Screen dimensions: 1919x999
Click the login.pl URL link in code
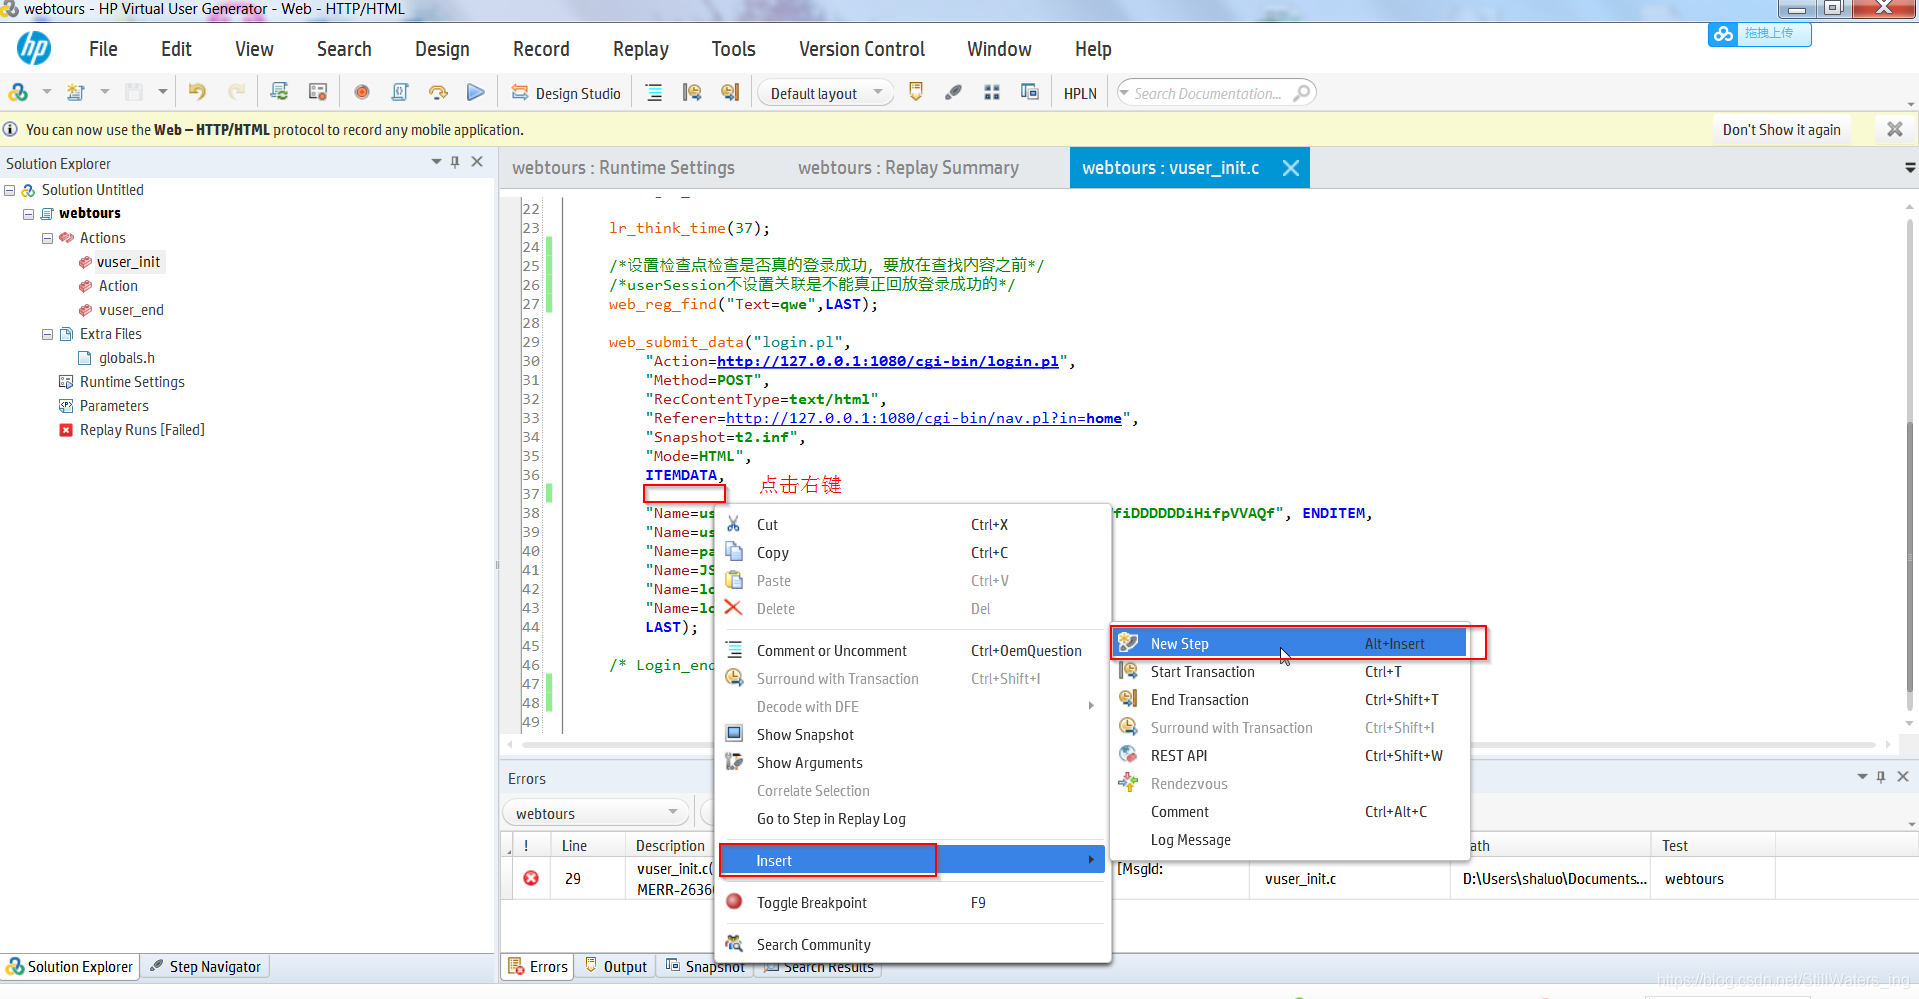tap(887, 361)
